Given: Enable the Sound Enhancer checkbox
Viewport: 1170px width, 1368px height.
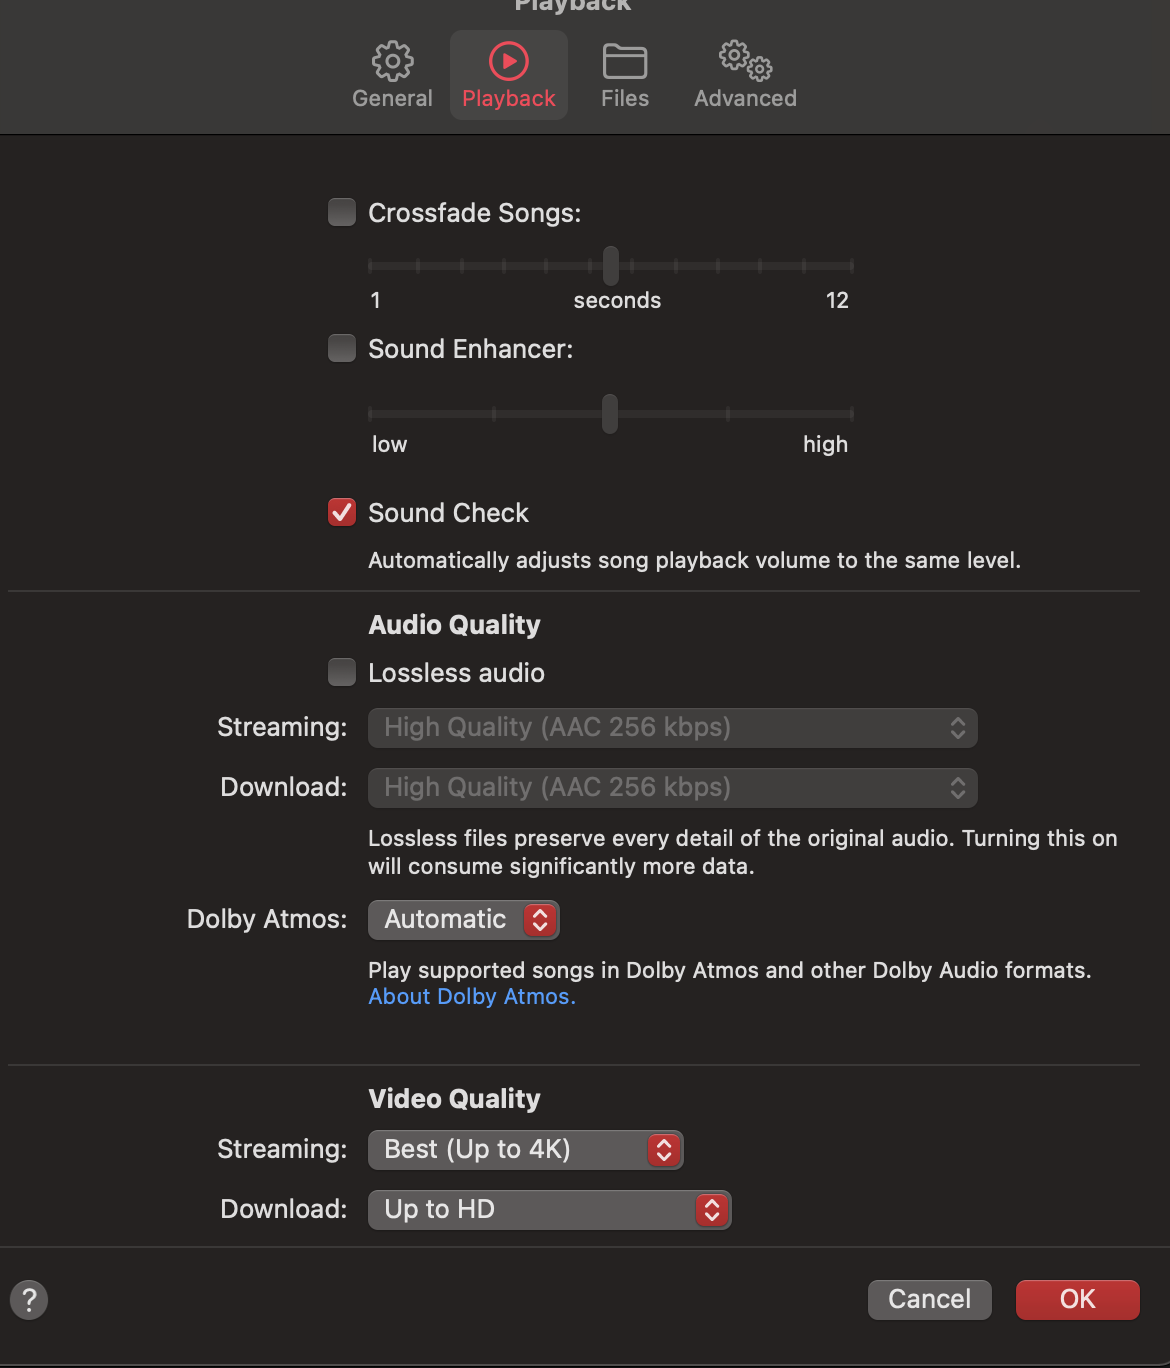Looking at the screenshot, I should 342,348.
